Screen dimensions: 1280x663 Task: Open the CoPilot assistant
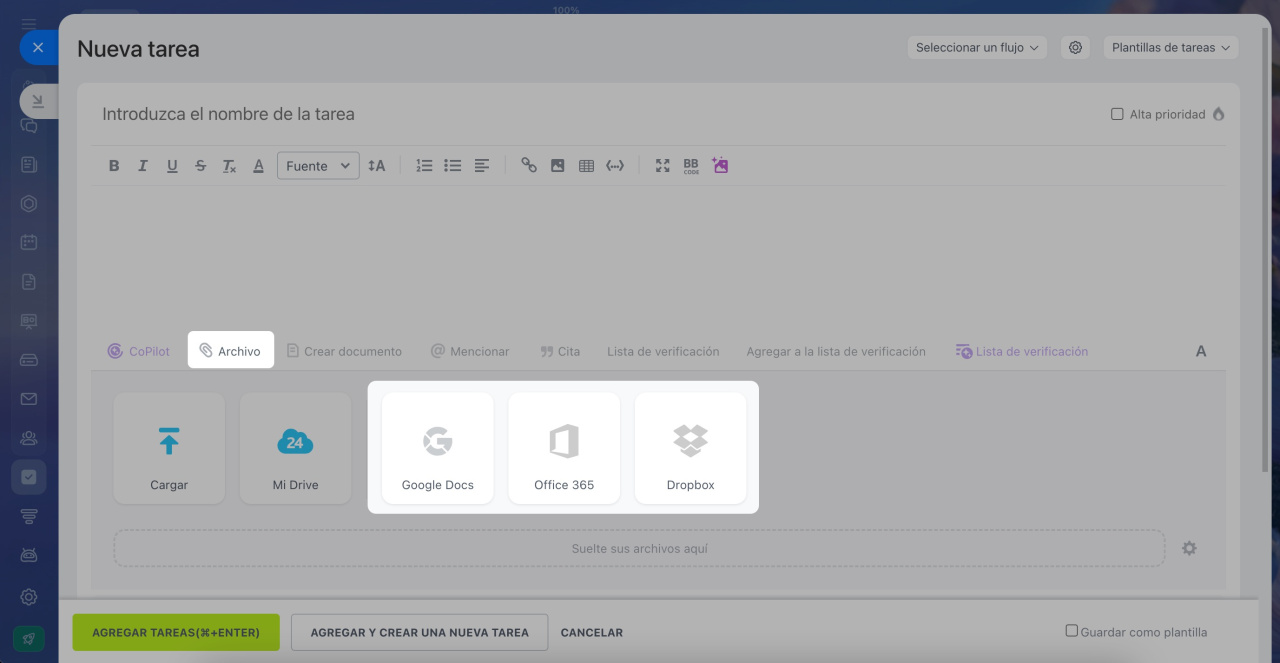click(139, 351)
